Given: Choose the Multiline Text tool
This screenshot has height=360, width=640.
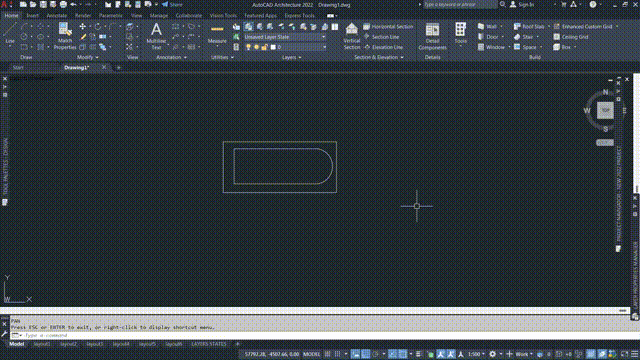Looking at the screenshot, I should tap(156, 36).
